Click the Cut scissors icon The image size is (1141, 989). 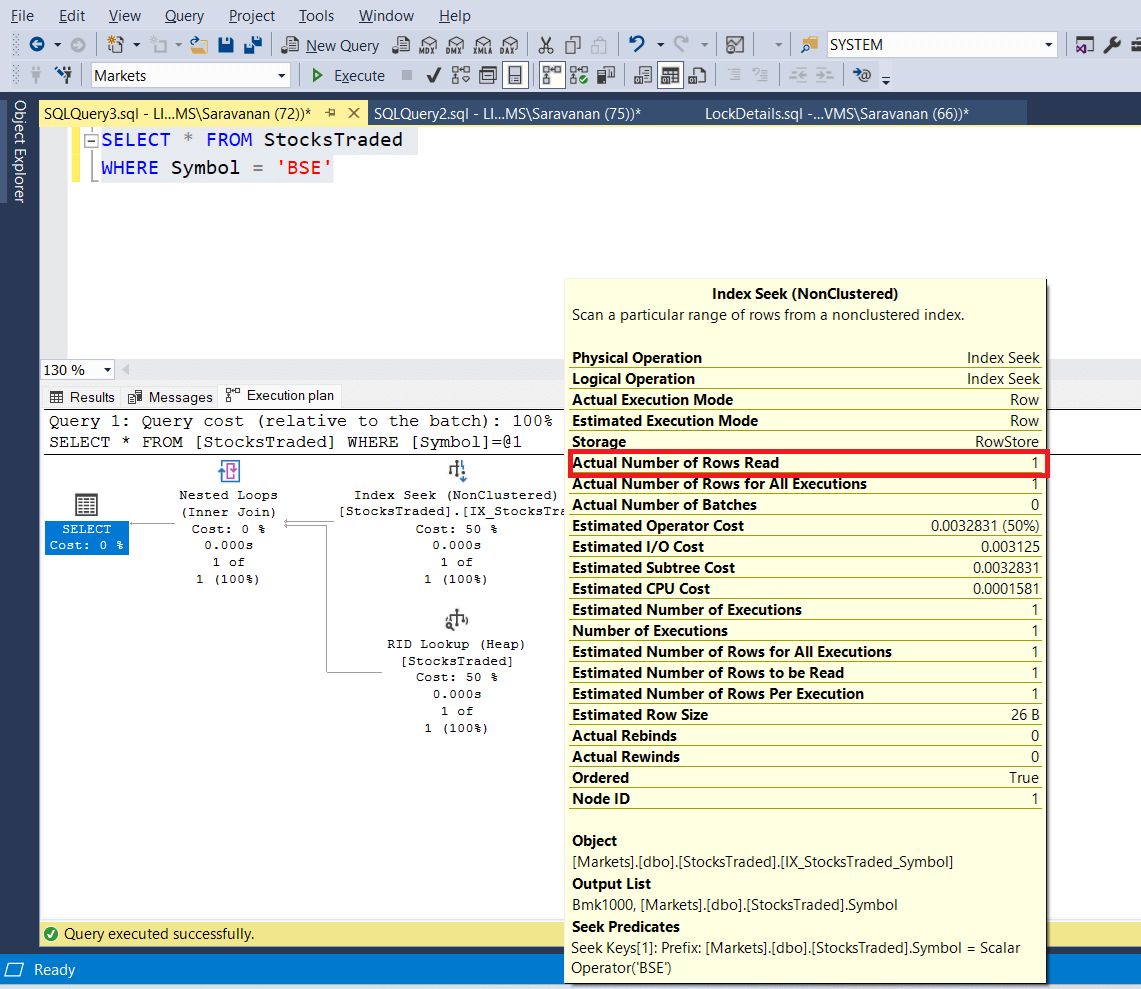click(545, 45)
